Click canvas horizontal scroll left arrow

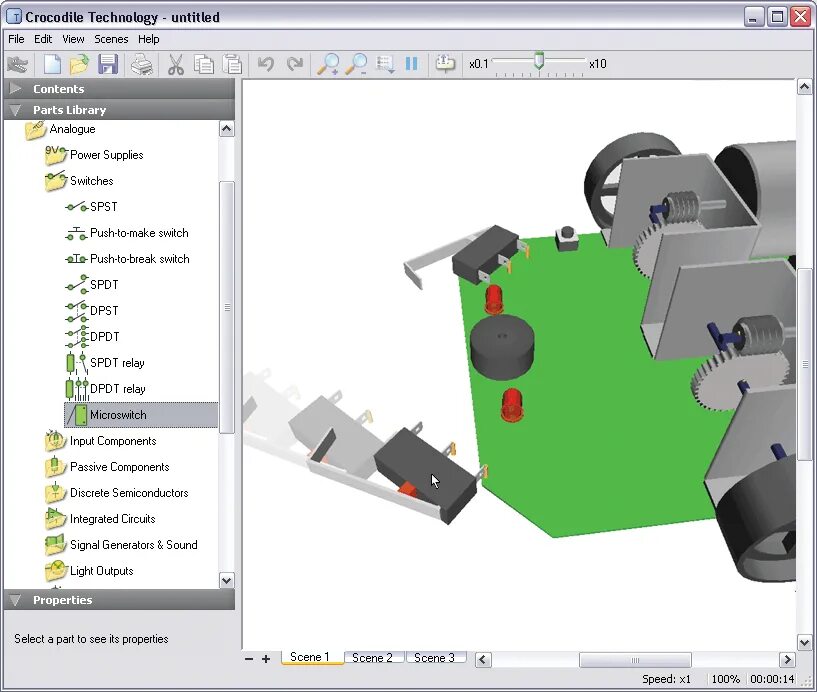point(483,660)
